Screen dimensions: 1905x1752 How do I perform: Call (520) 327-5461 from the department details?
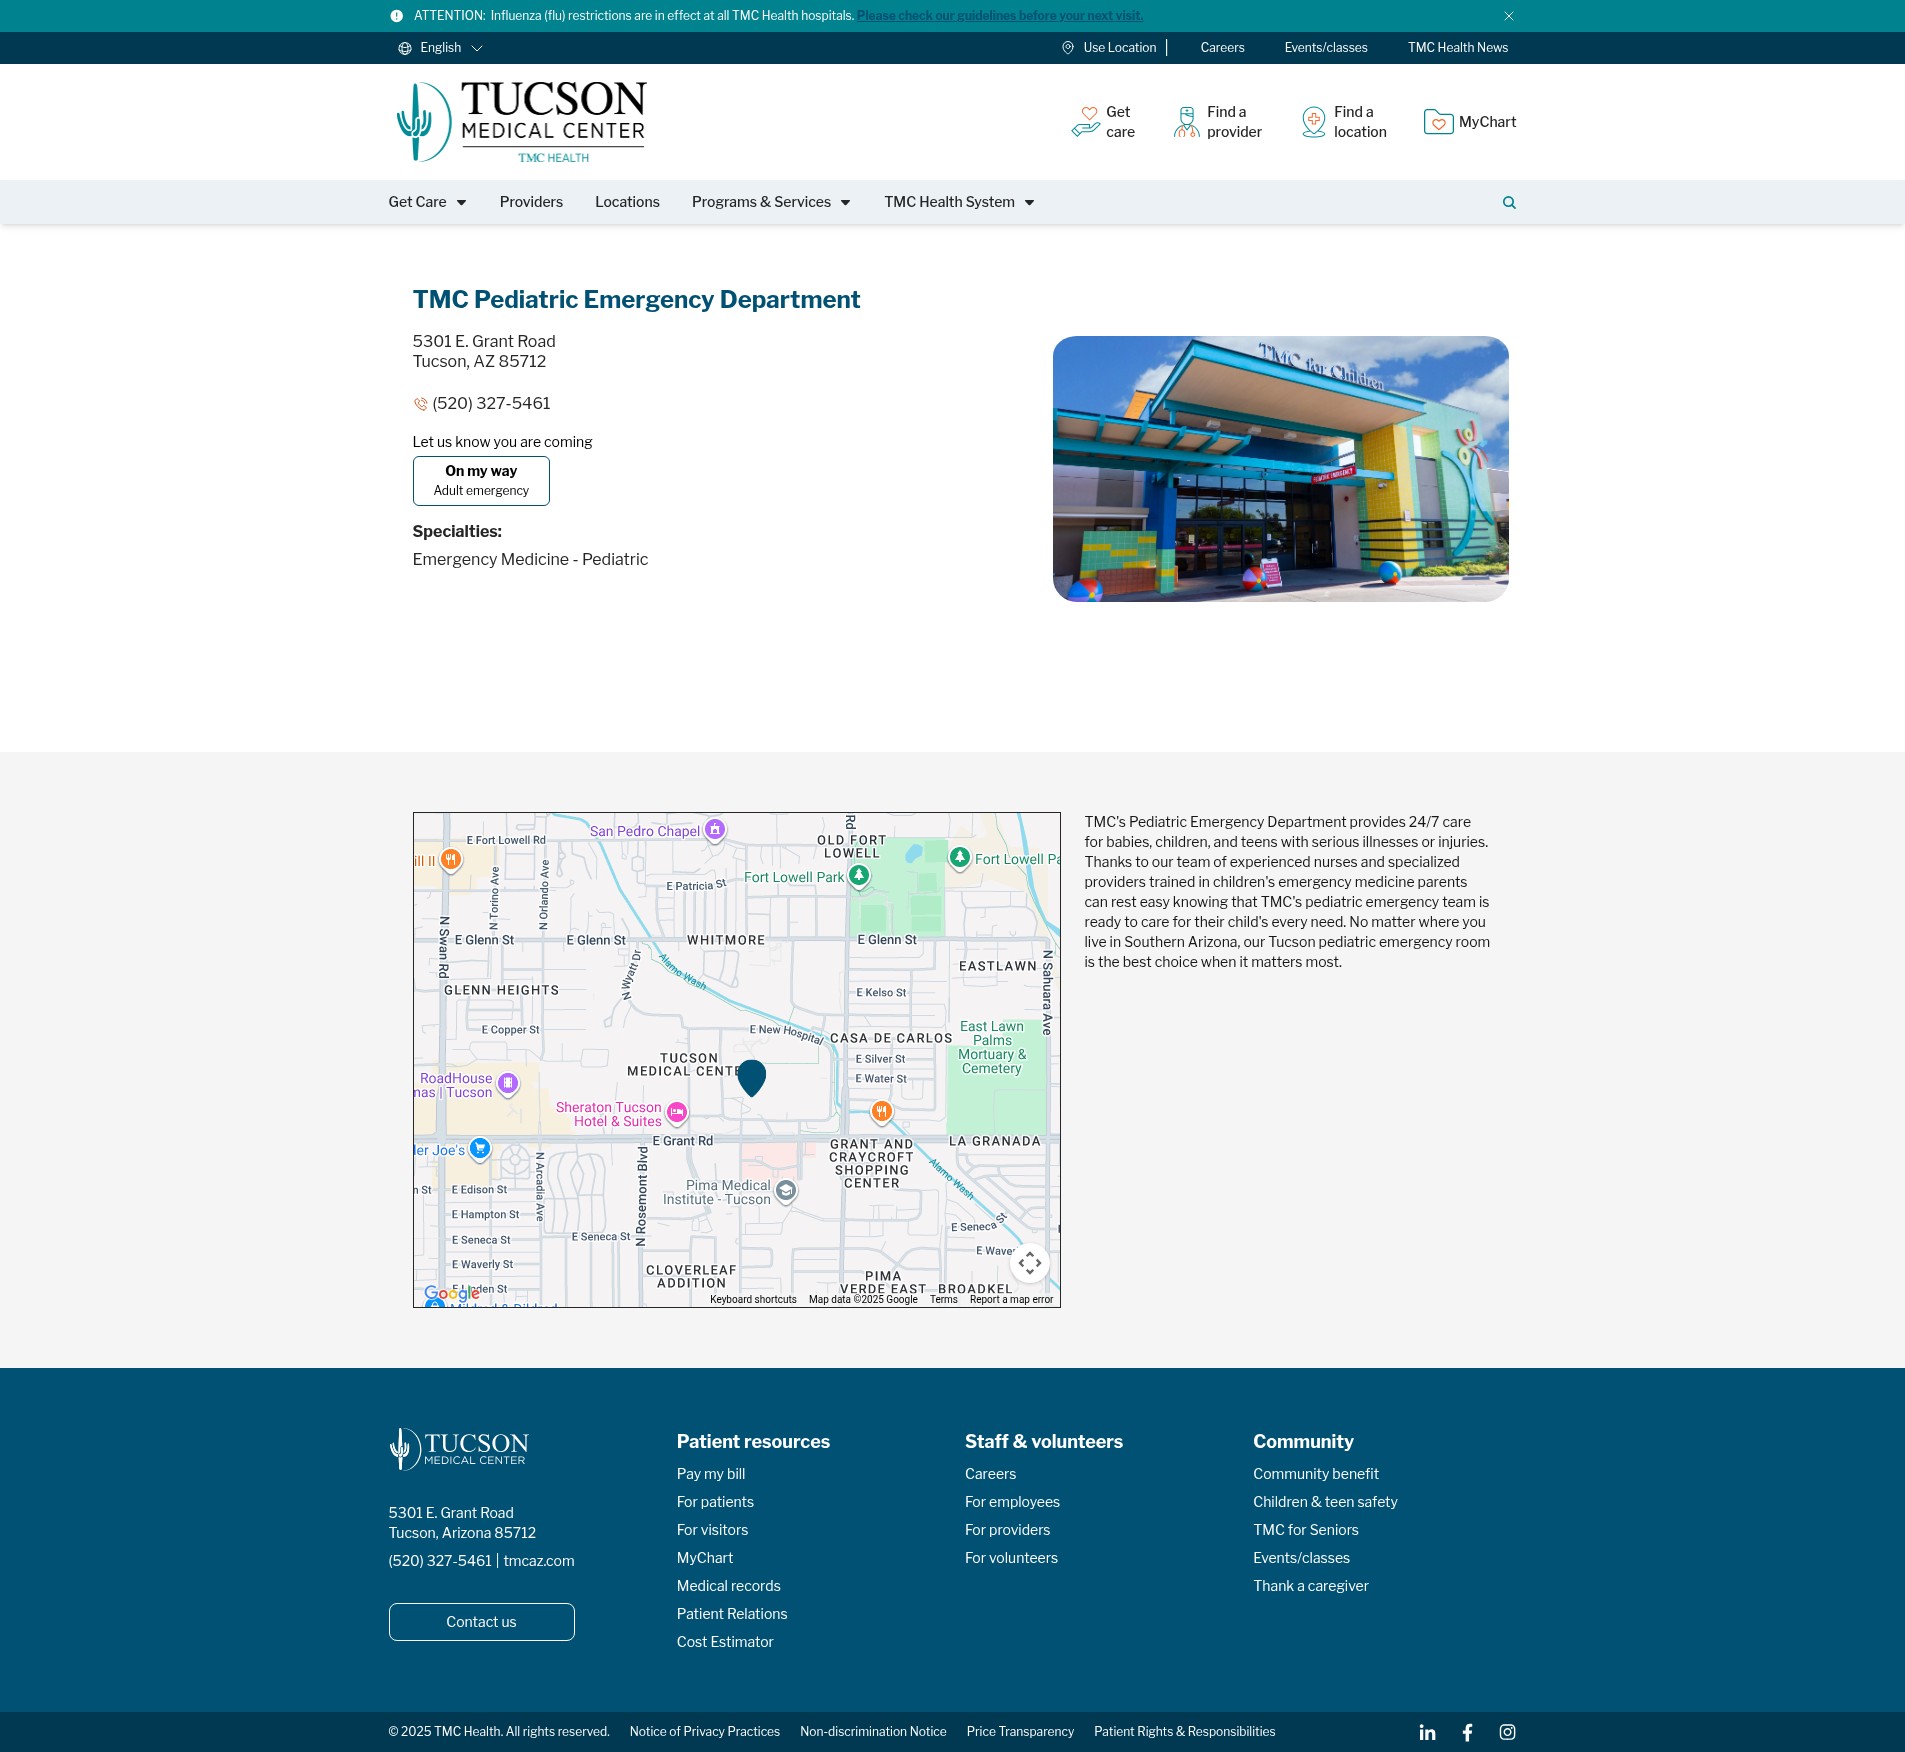click(x=491, y=404)
